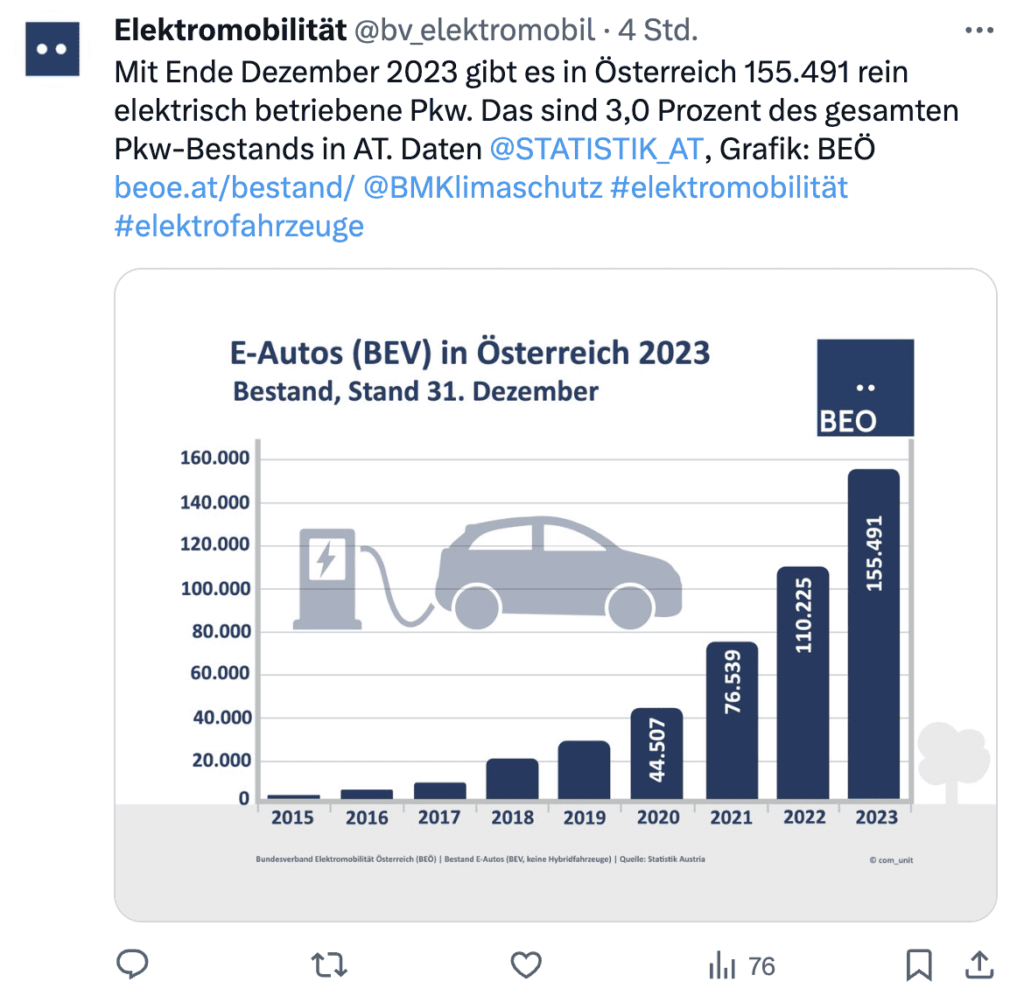View tweet analytics showing 76 views
The width and height of the screenshot is (1024, 1003).
[x=742, y=965]
